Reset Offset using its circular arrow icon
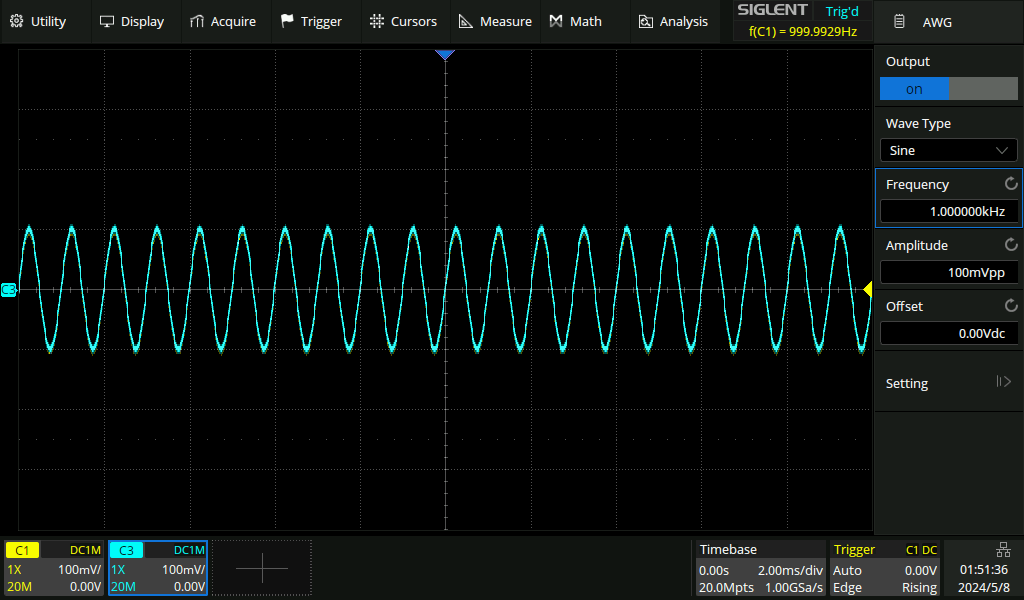Image resolution: width=1024 pixels, height=600 pixels. pos(1011,306)
